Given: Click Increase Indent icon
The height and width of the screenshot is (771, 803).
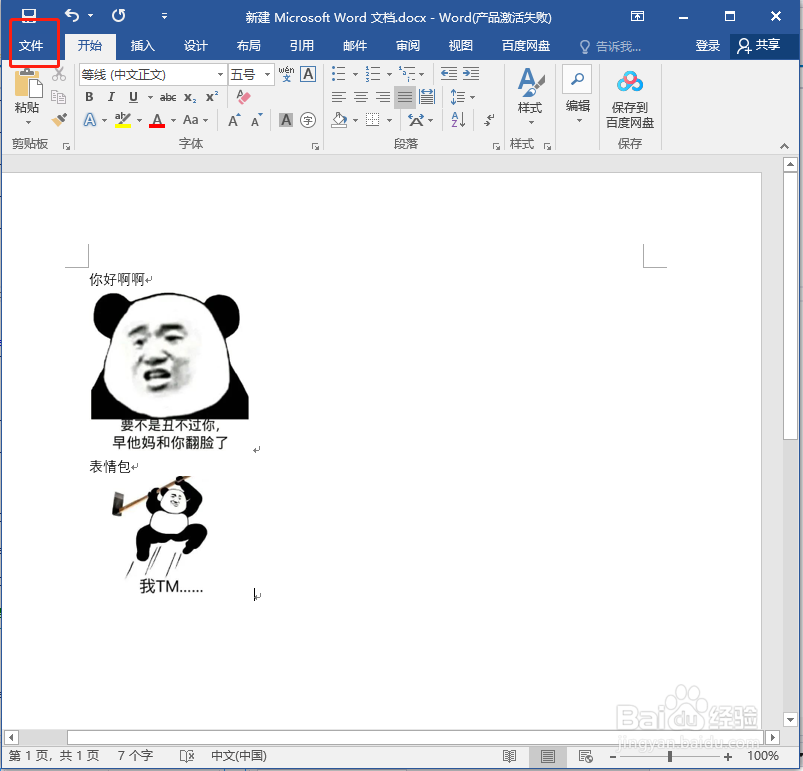Looking at the screenshot, I should pos(471,74).
